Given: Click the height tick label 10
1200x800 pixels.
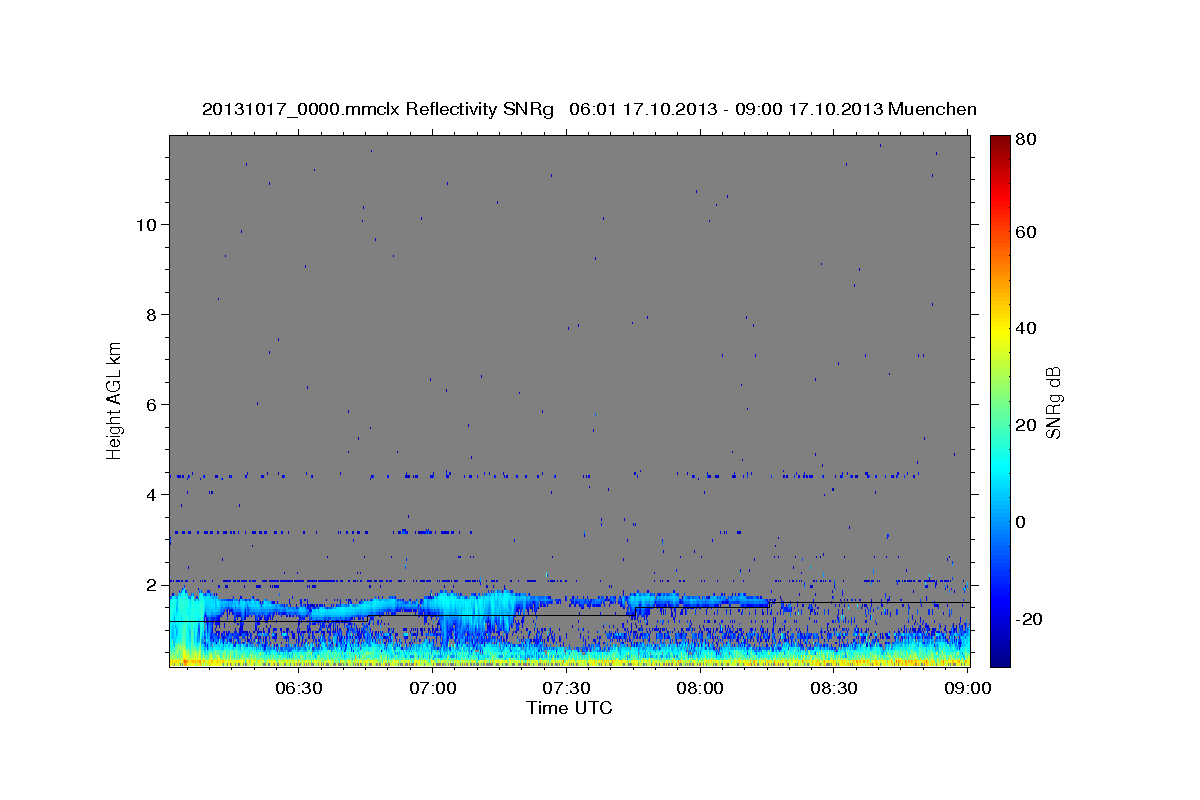Looking at the screenshot, I should pyautogui.click(x=147, y=225).
